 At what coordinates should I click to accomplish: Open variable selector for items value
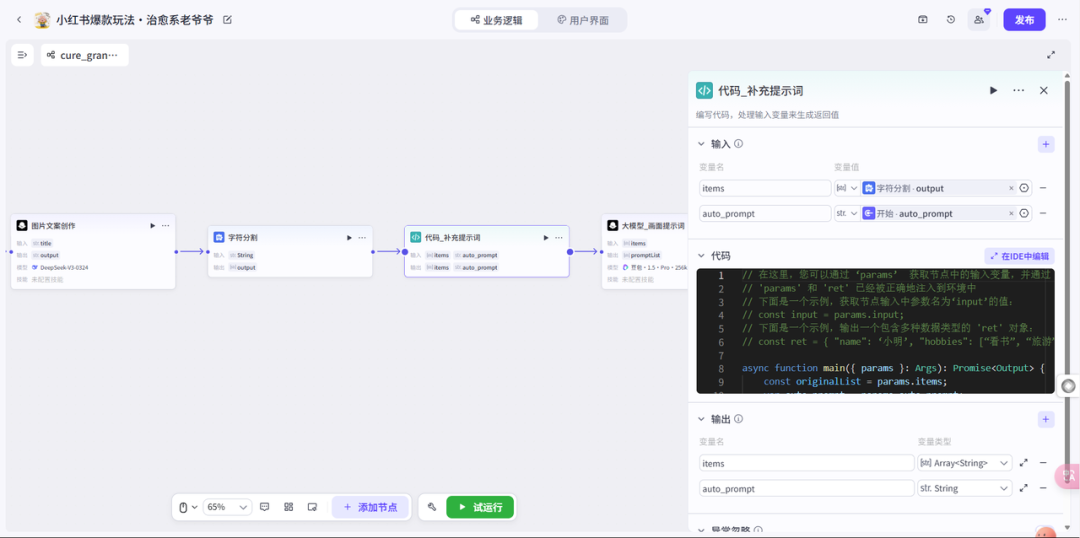1024,188
